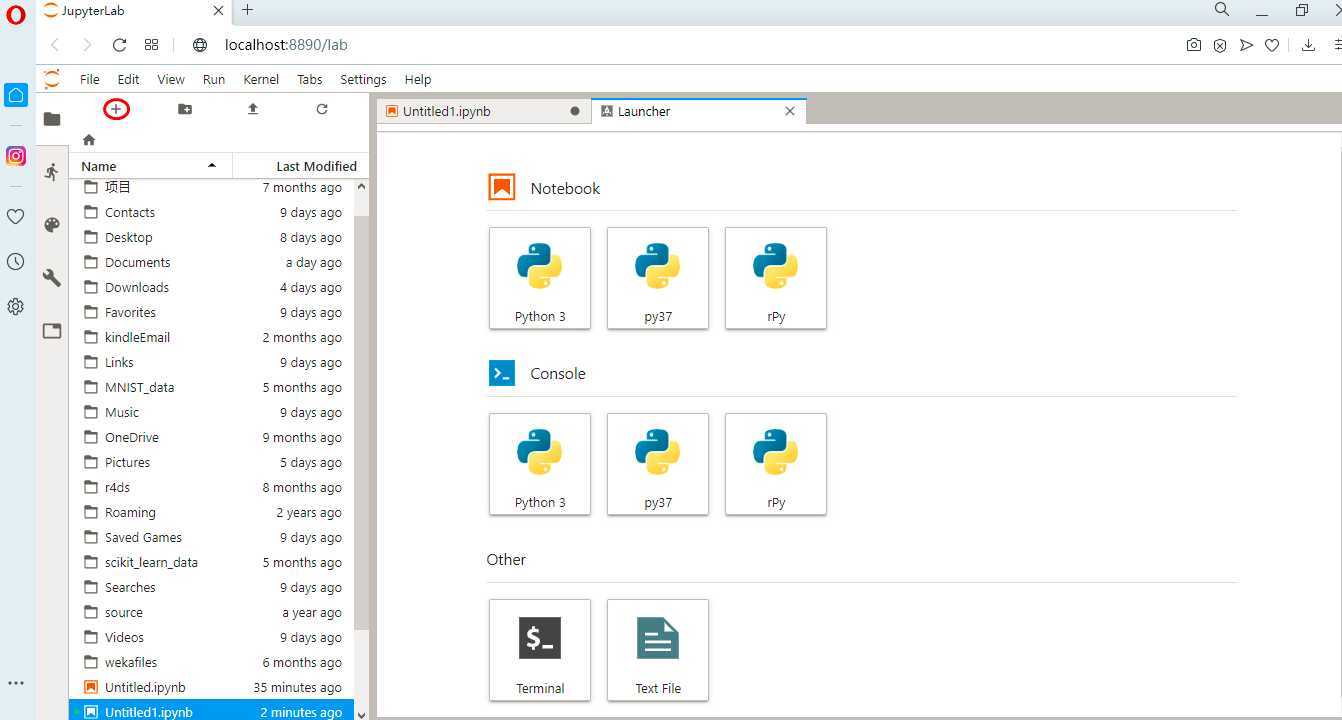1342x720 pixels.
Task: Close the Launcher tab
Action: 790,111
